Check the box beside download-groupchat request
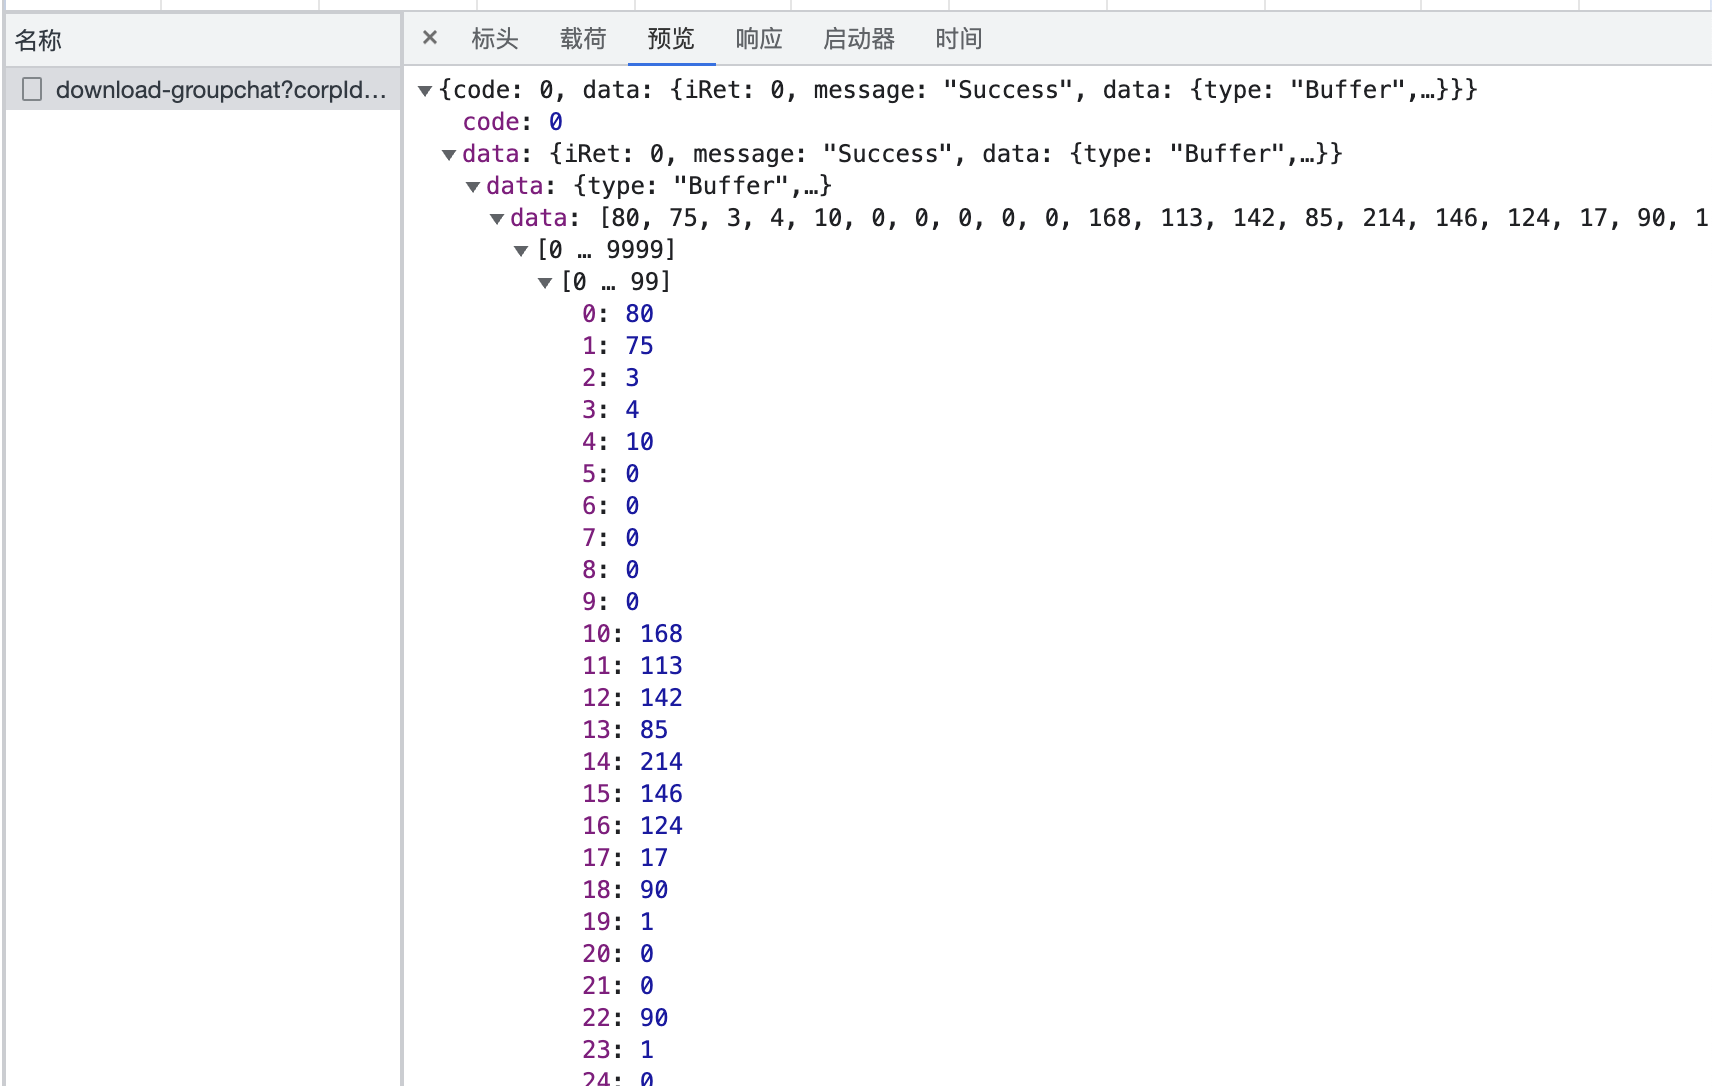 pyautogui.click(x=32, y=89)
